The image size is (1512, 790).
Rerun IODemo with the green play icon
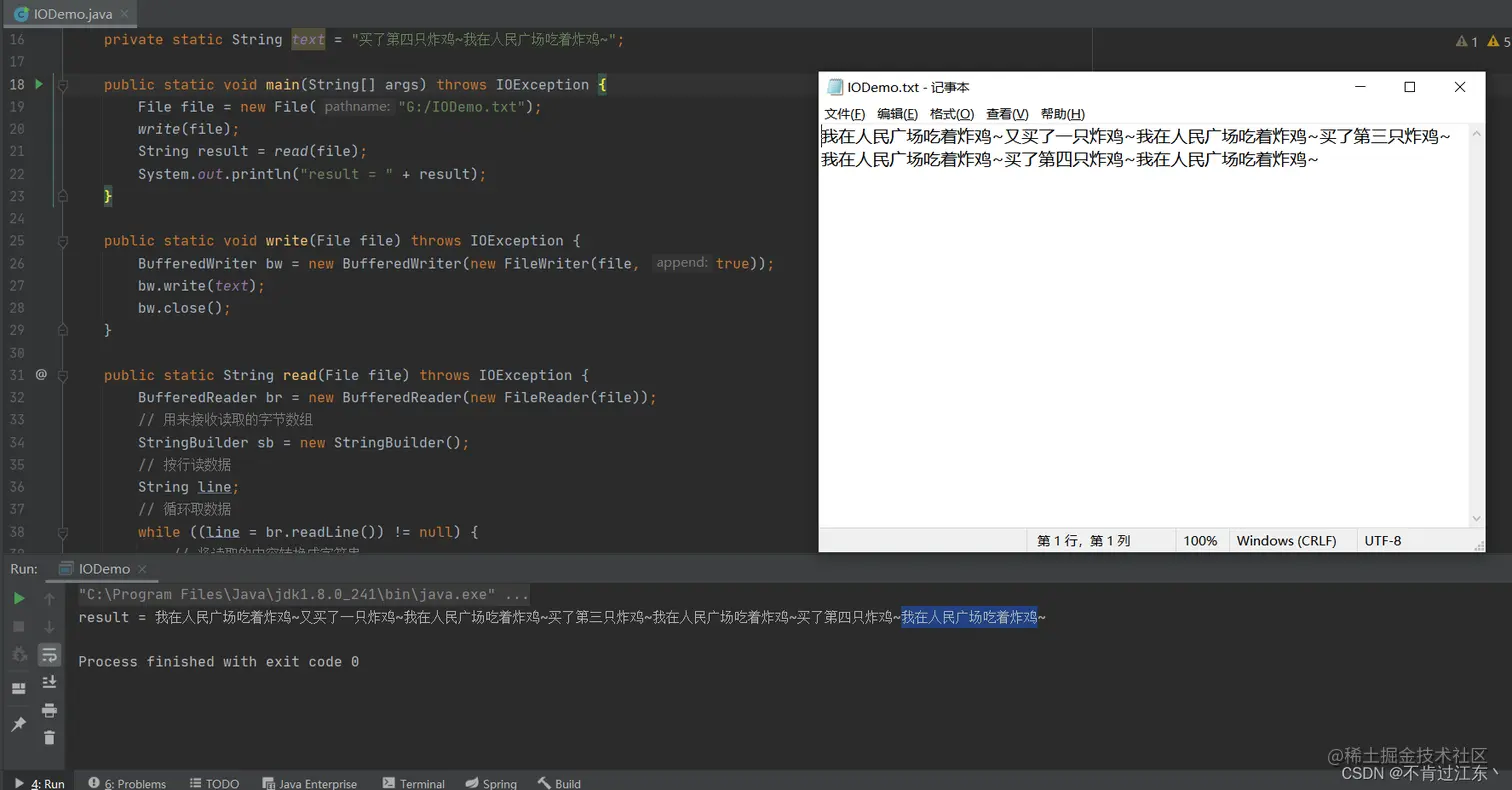point(19,598)
